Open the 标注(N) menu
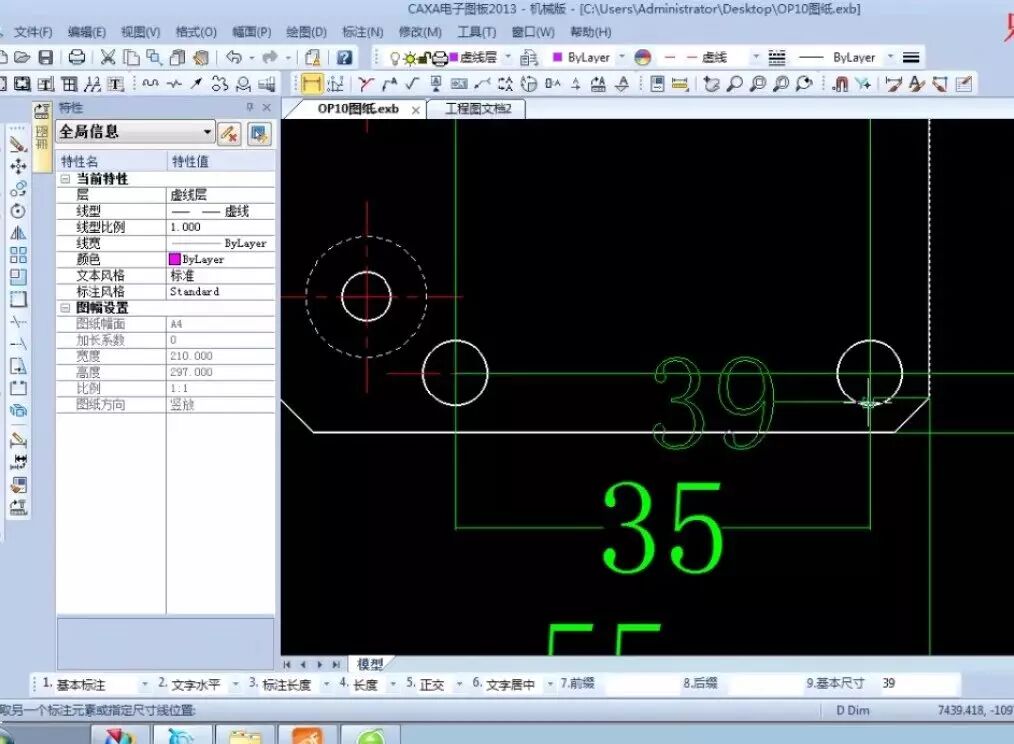The height and width of the screenshot is (744, 1014). click(362, 32)
